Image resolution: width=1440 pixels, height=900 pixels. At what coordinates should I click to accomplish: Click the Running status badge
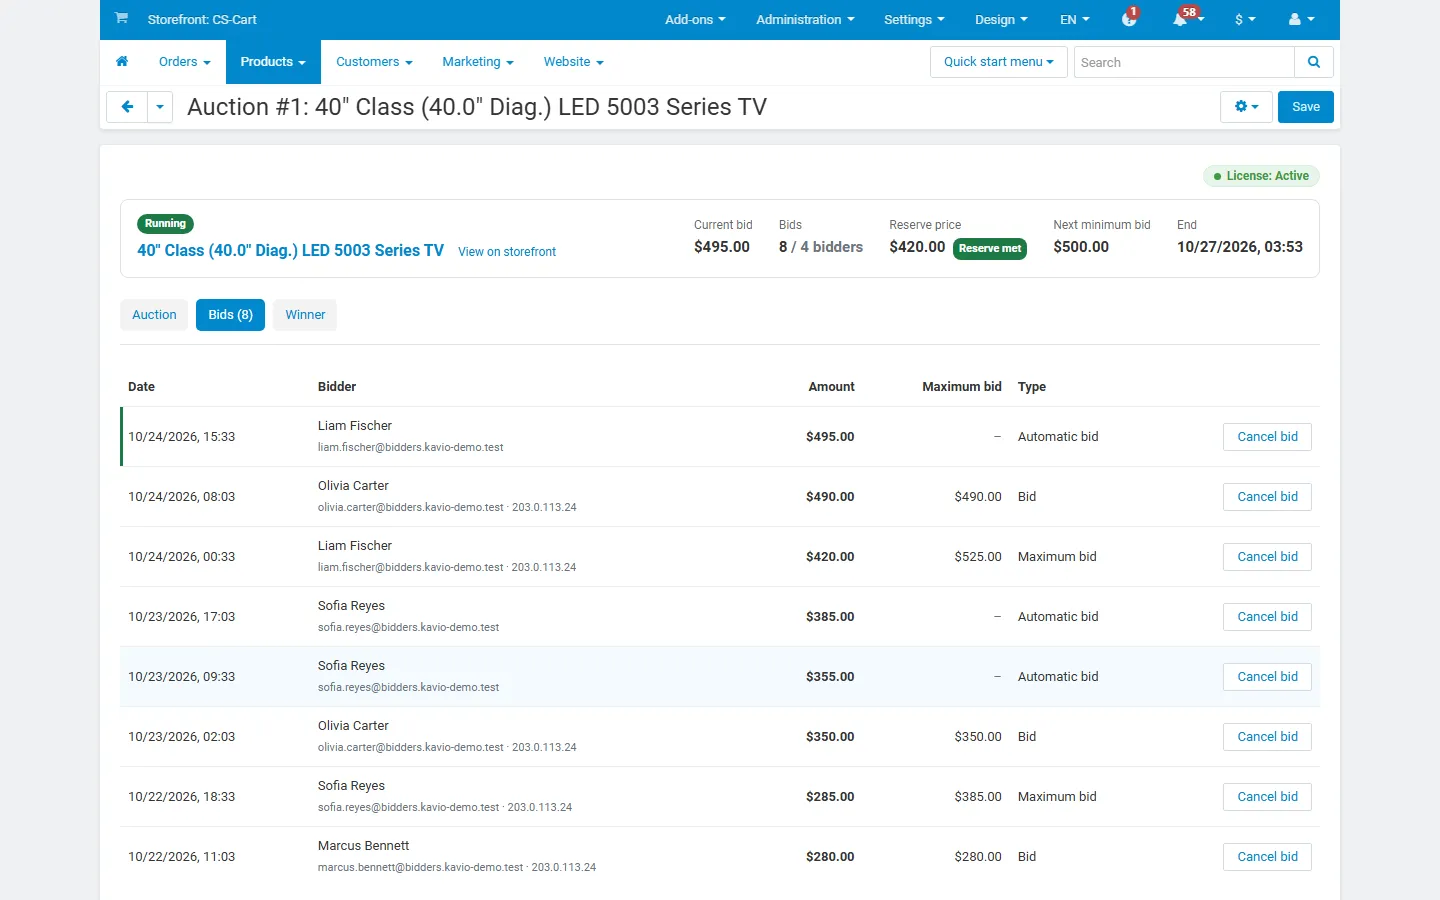point(165,224)
